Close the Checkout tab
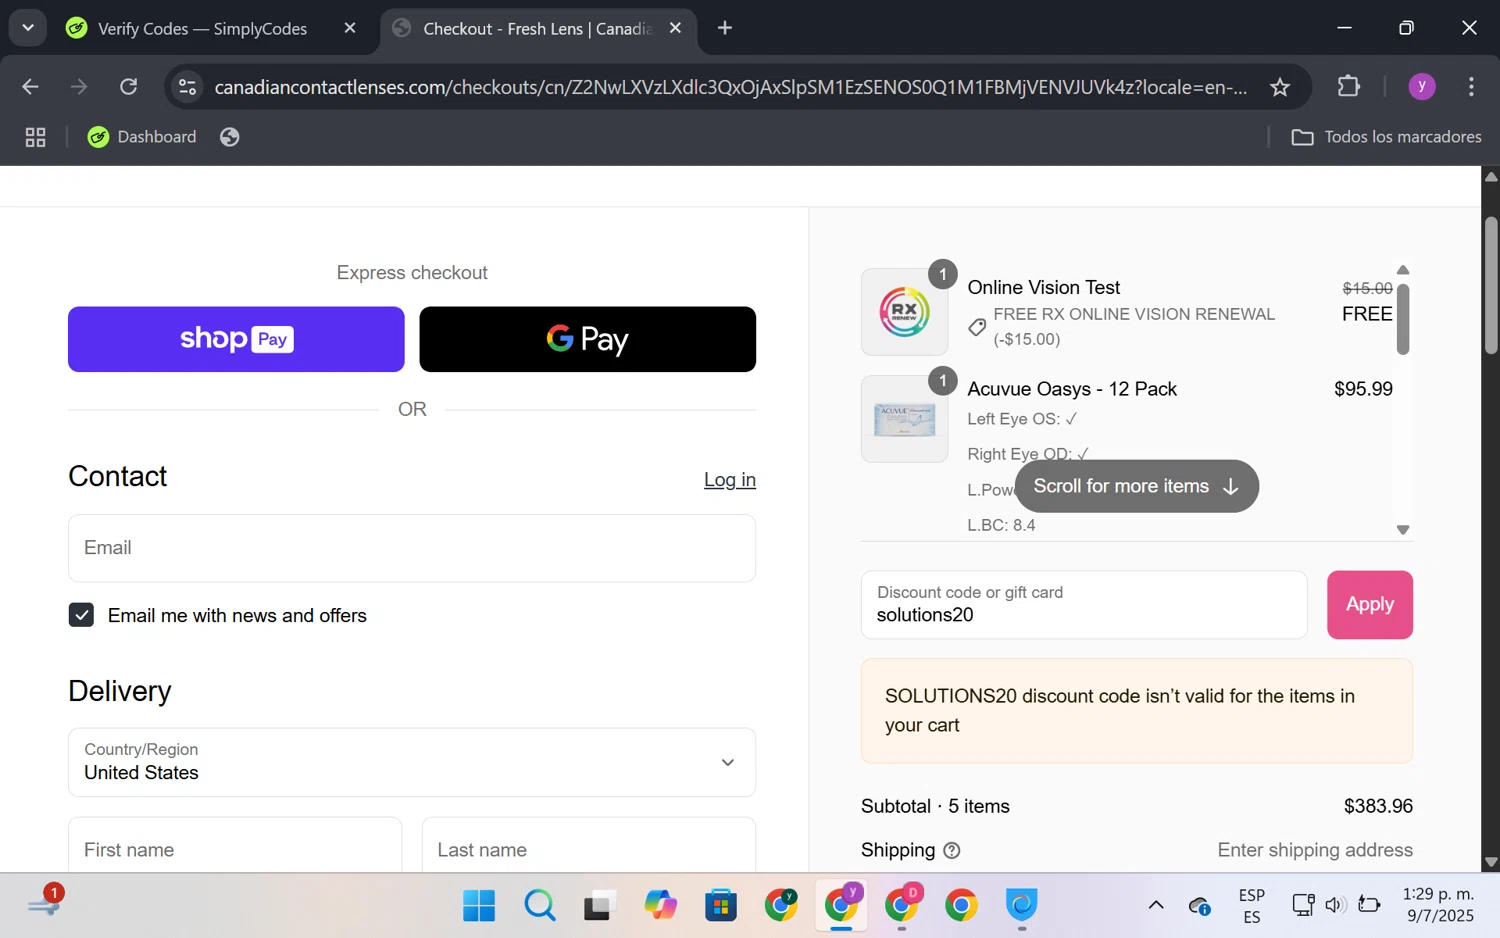The image size is (1500, 938). [x=675, y=28]
